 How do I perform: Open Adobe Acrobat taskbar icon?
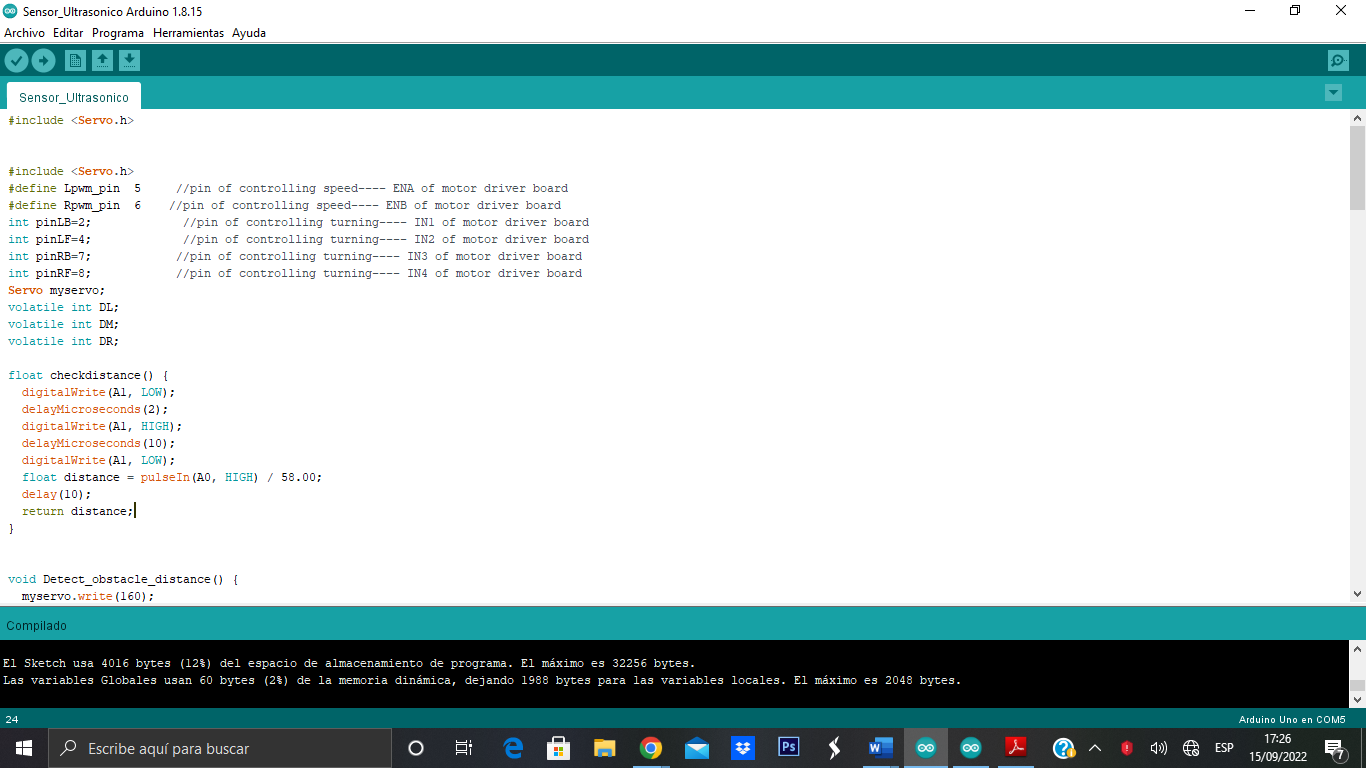(x=1016, y=748)
